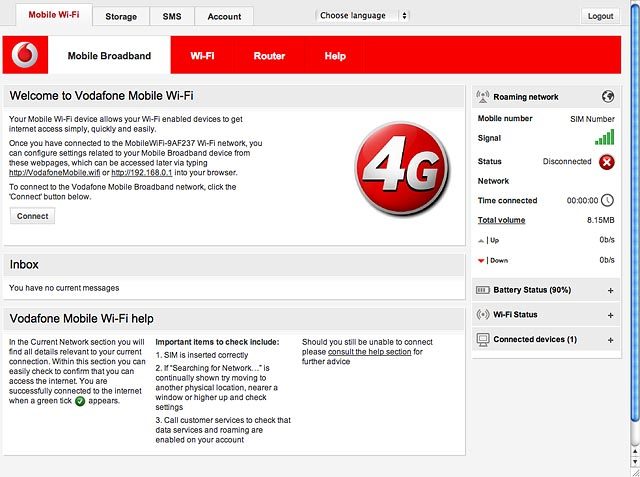Click the clock icon next to Time connected
This screenshot has height=477, width=640.
click(x=607, y=200)
